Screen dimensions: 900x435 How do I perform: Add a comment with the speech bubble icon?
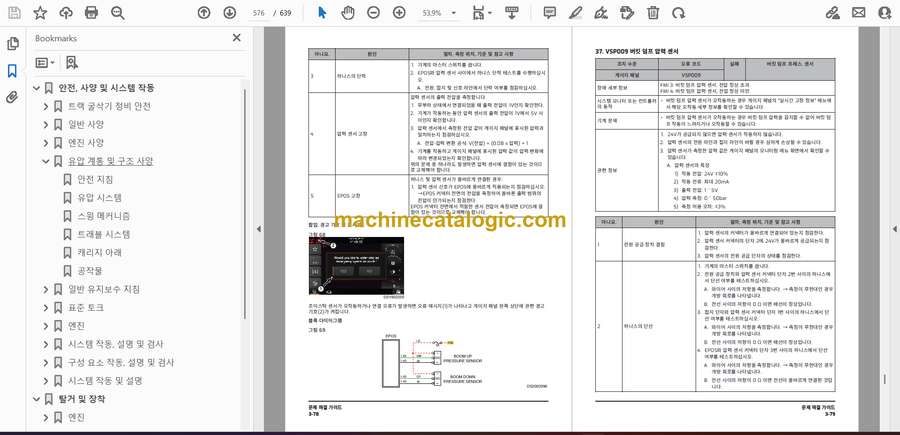pos(550,13)
